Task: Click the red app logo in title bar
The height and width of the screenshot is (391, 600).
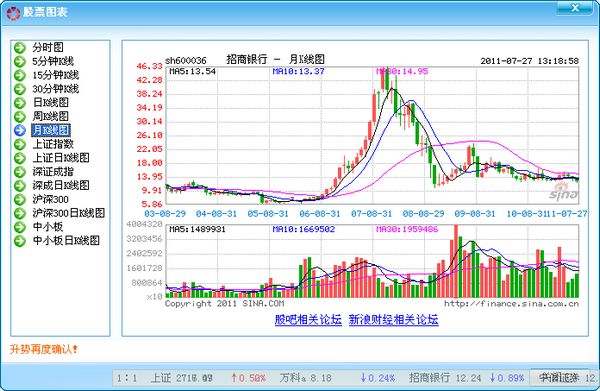Action: [13, 13]
